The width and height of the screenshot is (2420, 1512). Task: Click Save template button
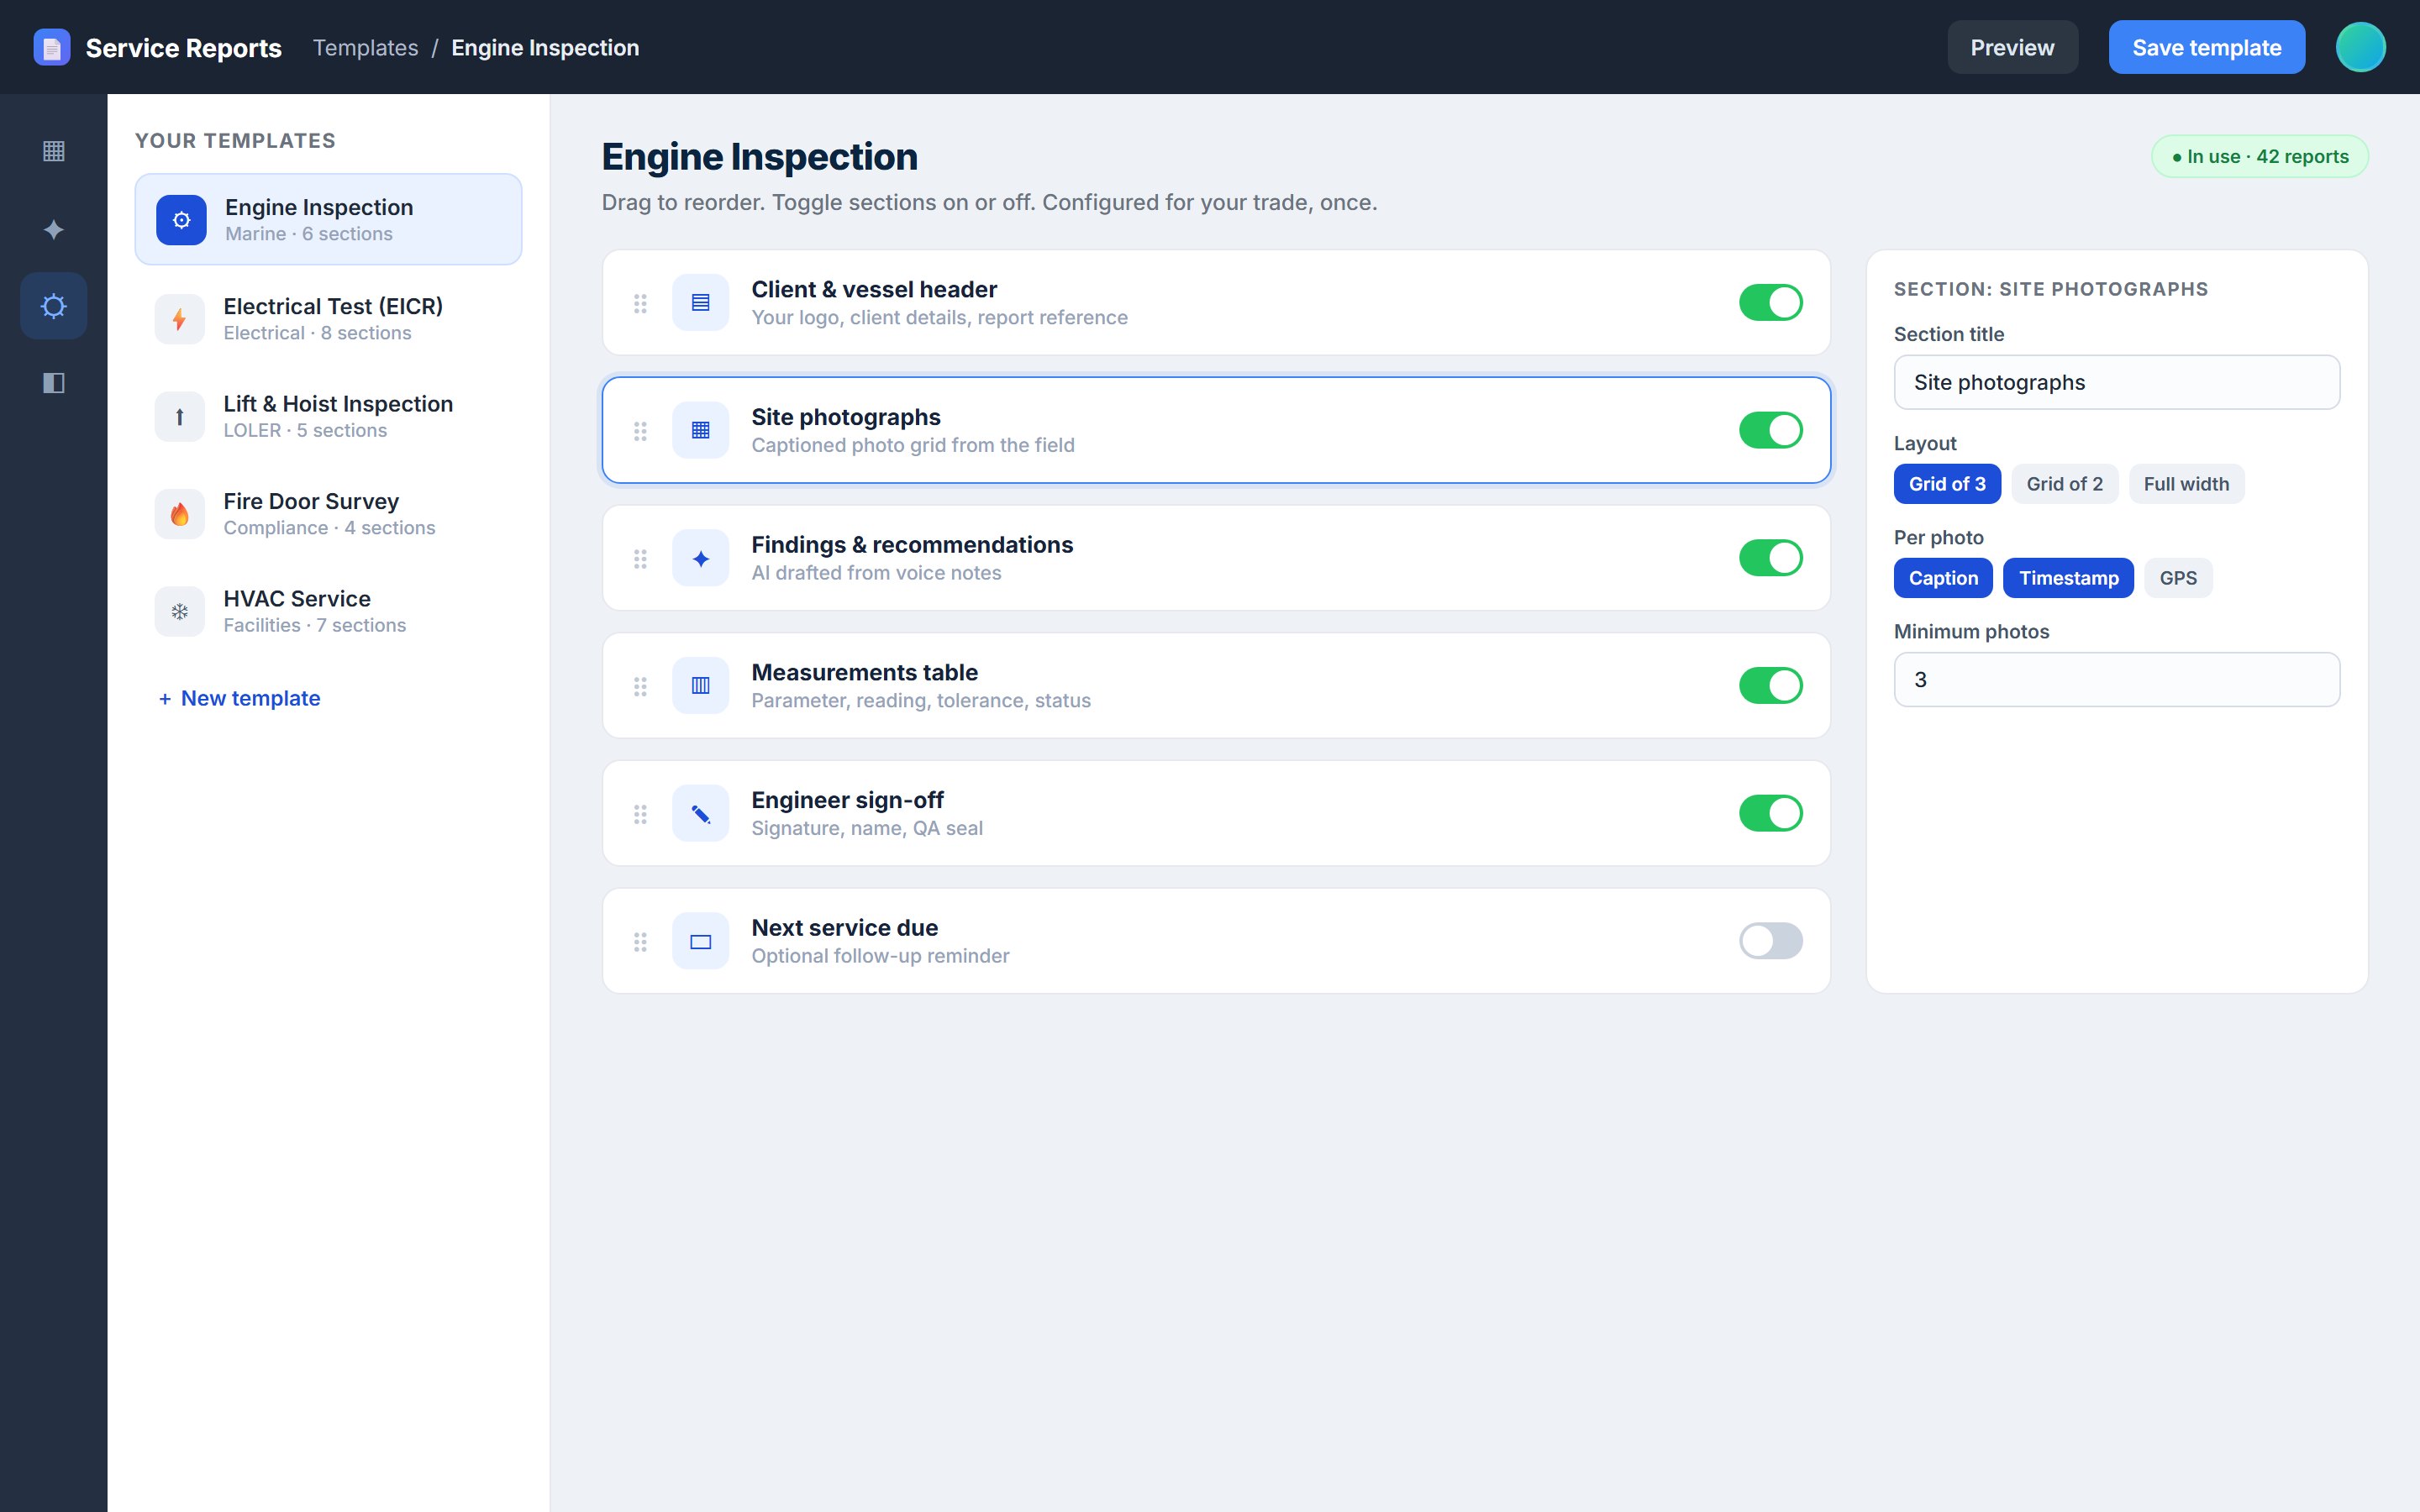[2206, 47]
